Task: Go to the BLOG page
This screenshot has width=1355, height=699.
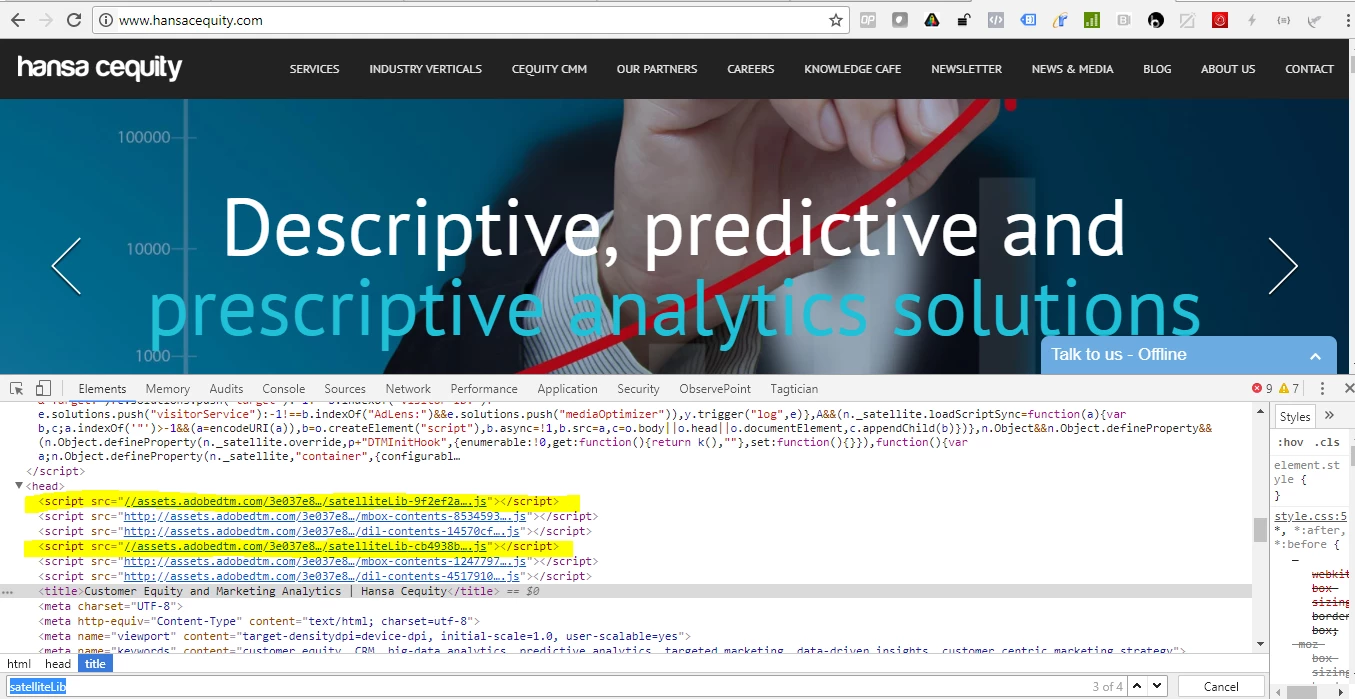Action: pos(1157,69)
